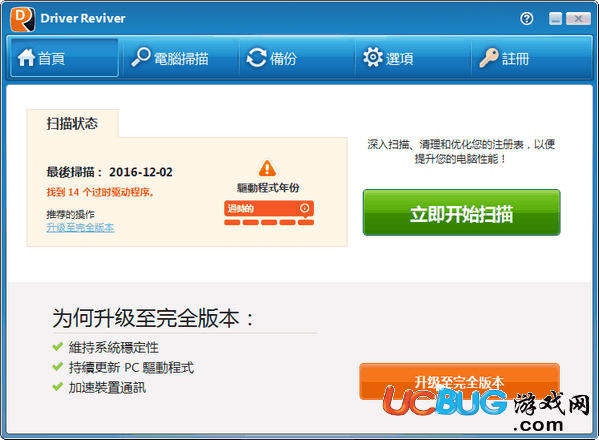The height and width of the screenshot is (440, 599).
Task: Open the 備份 backup tab
Action: [x=297, y=58]
